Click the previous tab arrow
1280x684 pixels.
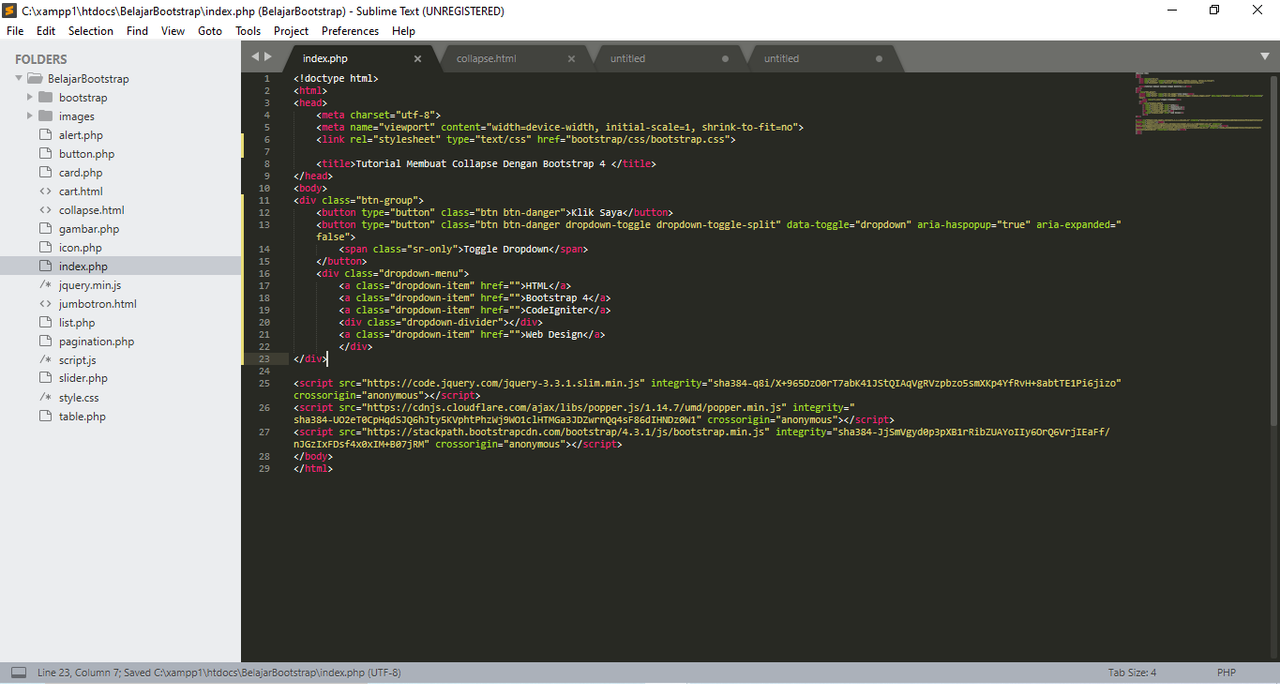pos(255,57)
